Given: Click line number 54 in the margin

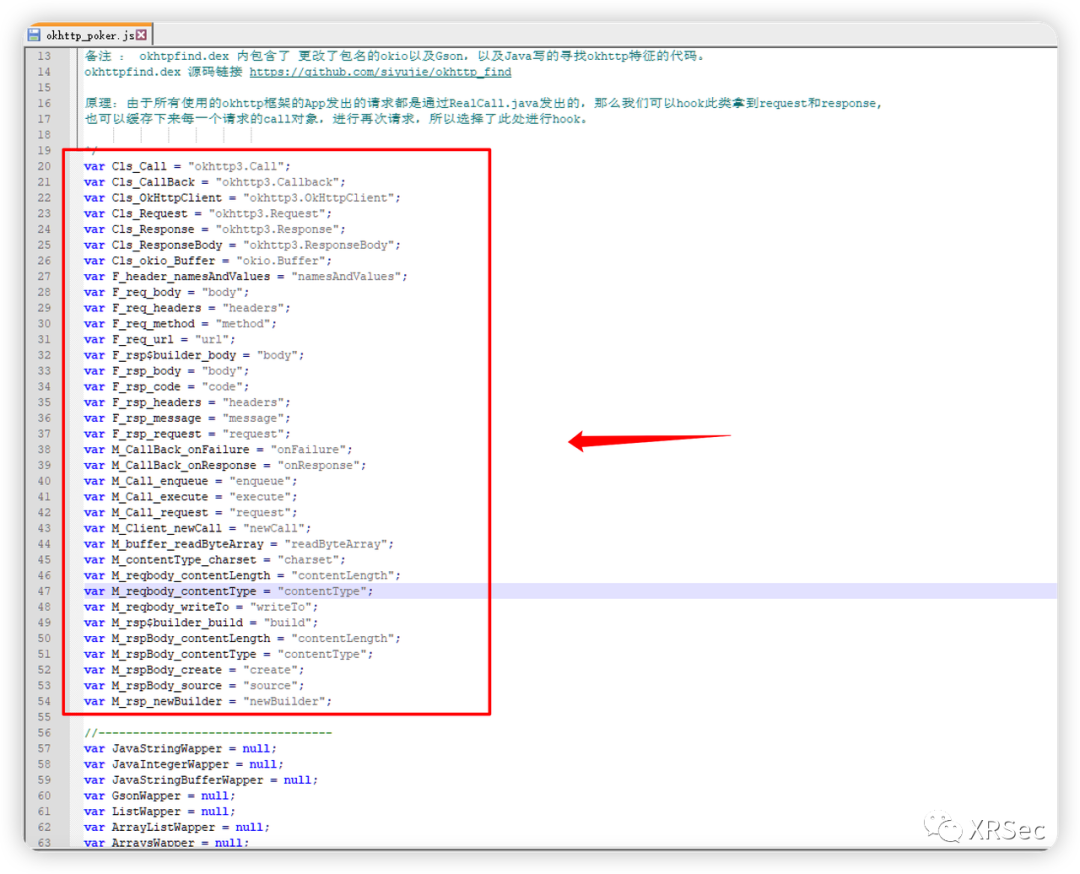Looking at the screenshot, I should [44, 701].
